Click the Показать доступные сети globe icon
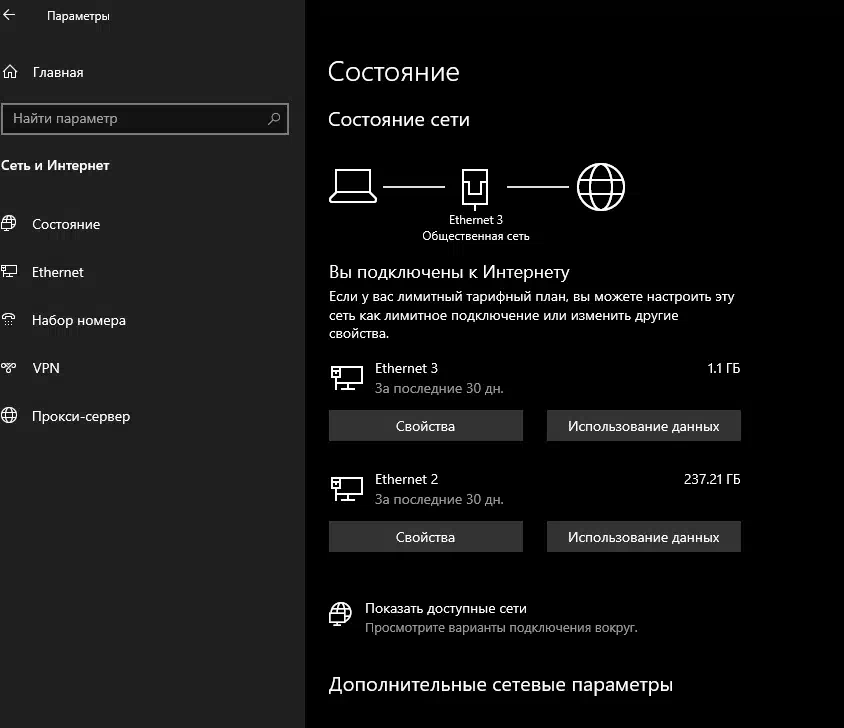The image size is (844, 728). pyautogui.click(x=340, y=614)
